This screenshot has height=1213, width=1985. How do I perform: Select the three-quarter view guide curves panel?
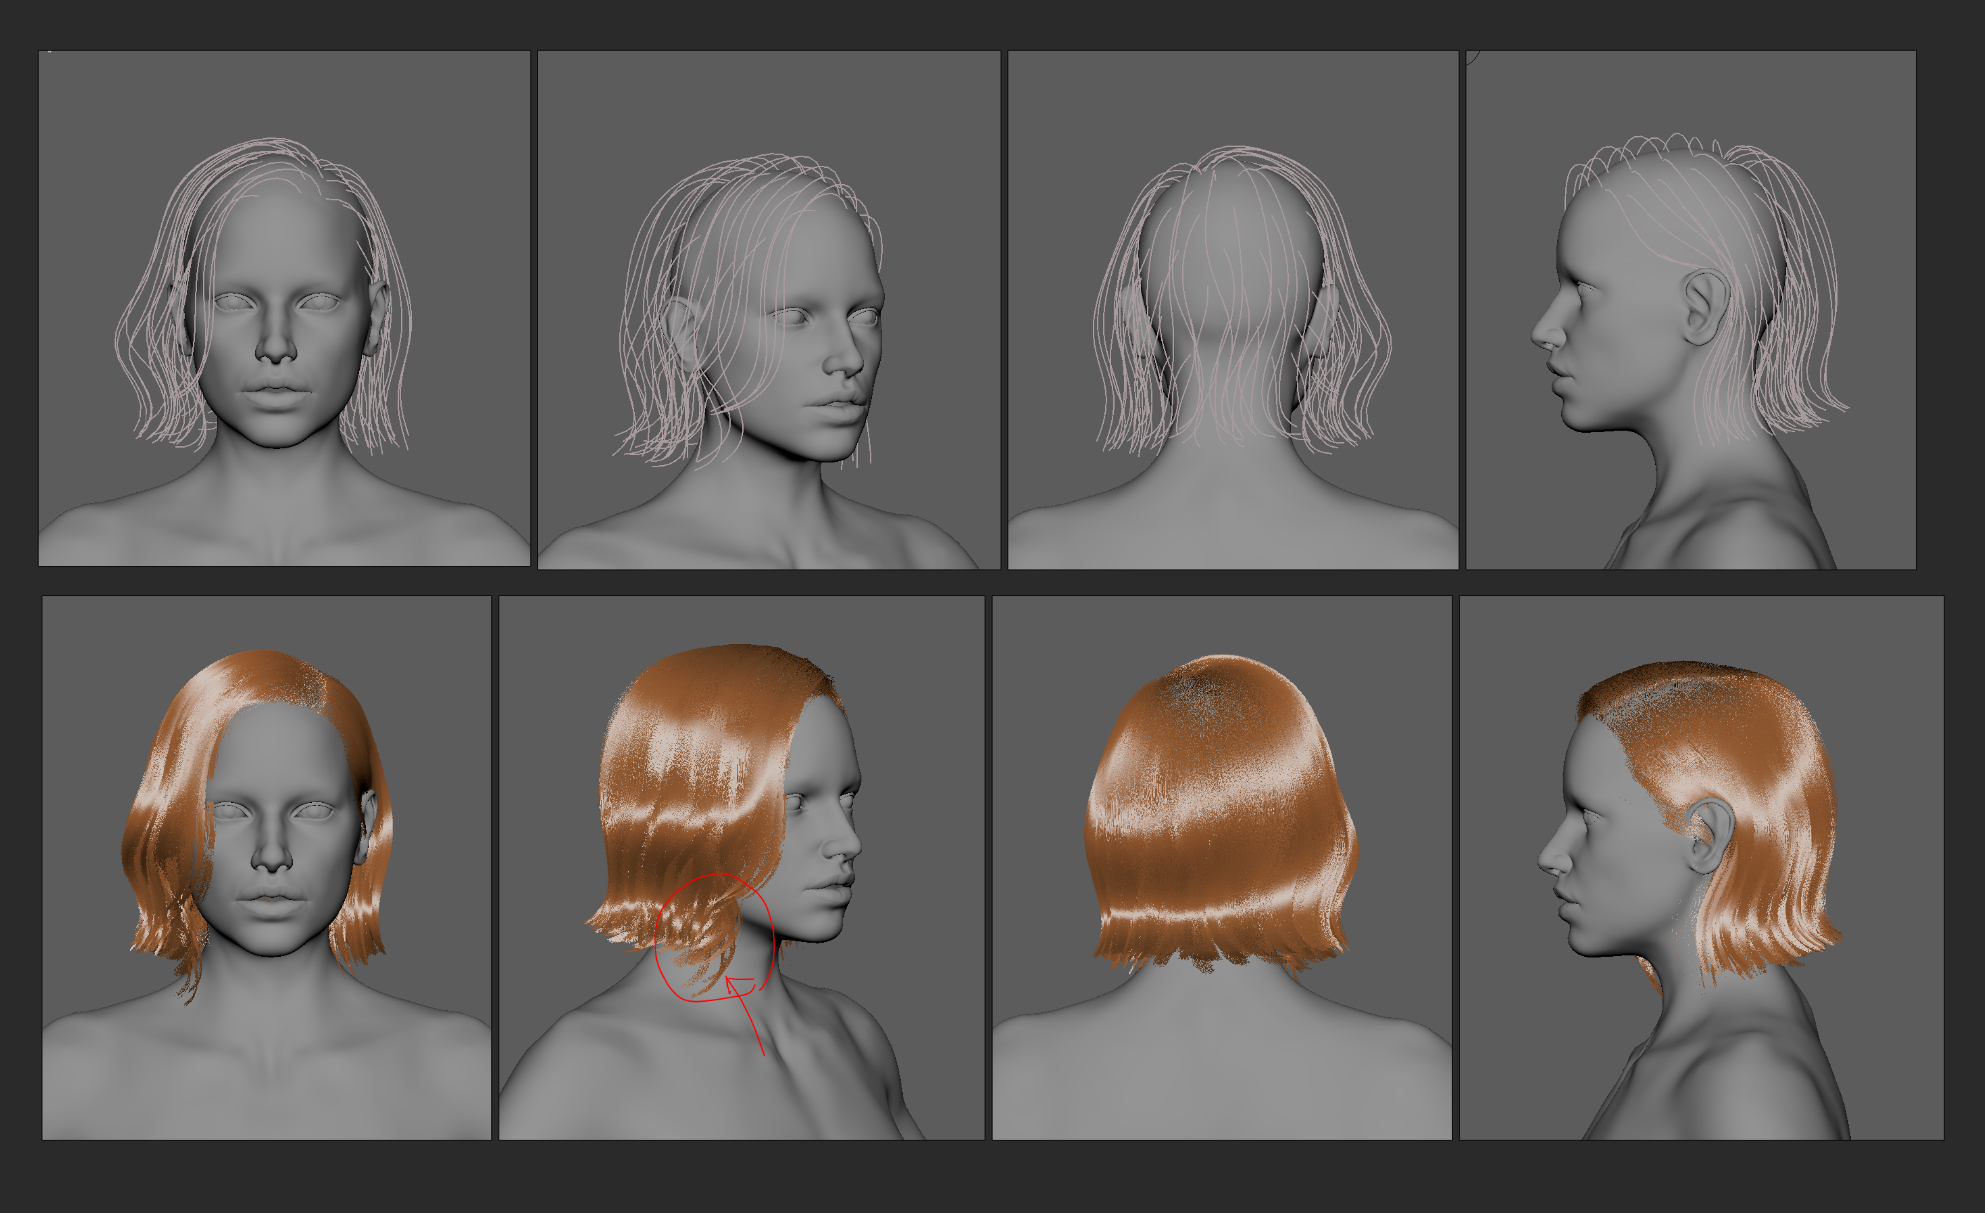768,309
